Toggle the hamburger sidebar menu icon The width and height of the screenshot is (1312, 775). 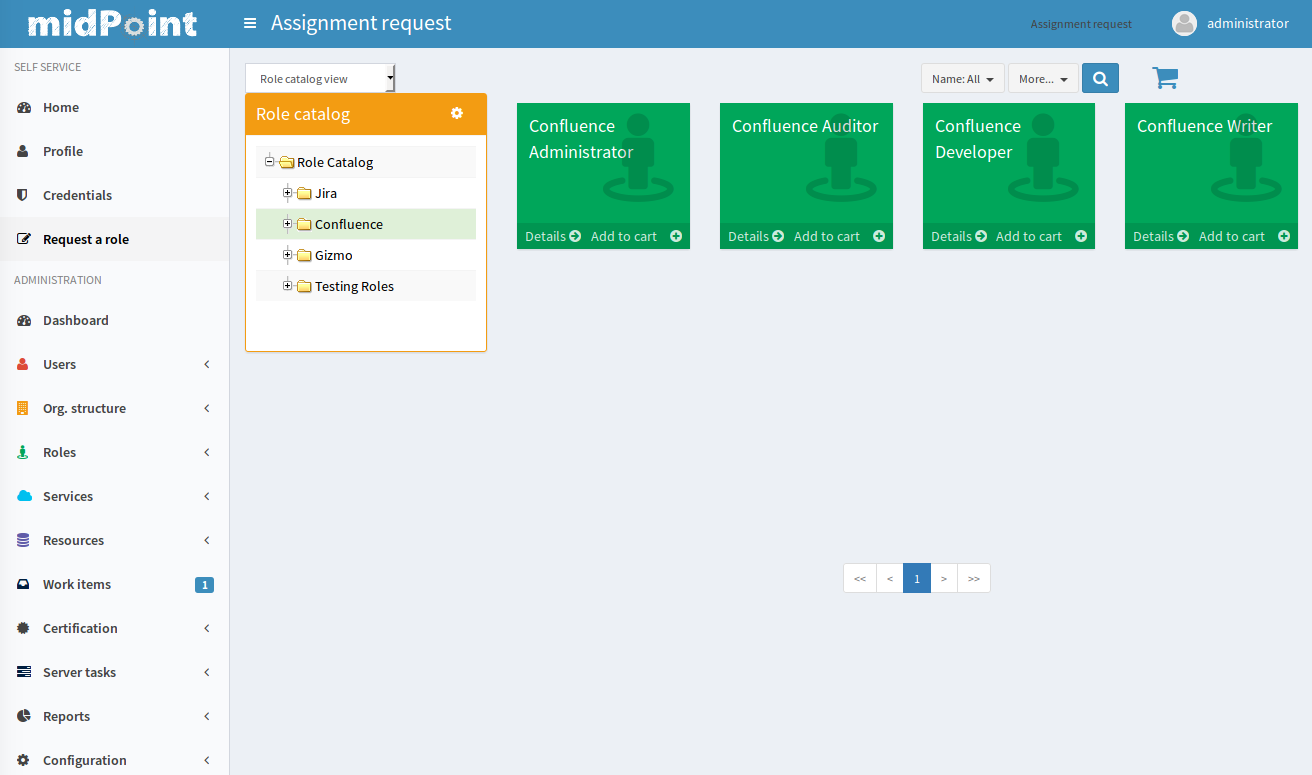pos(250,23)
